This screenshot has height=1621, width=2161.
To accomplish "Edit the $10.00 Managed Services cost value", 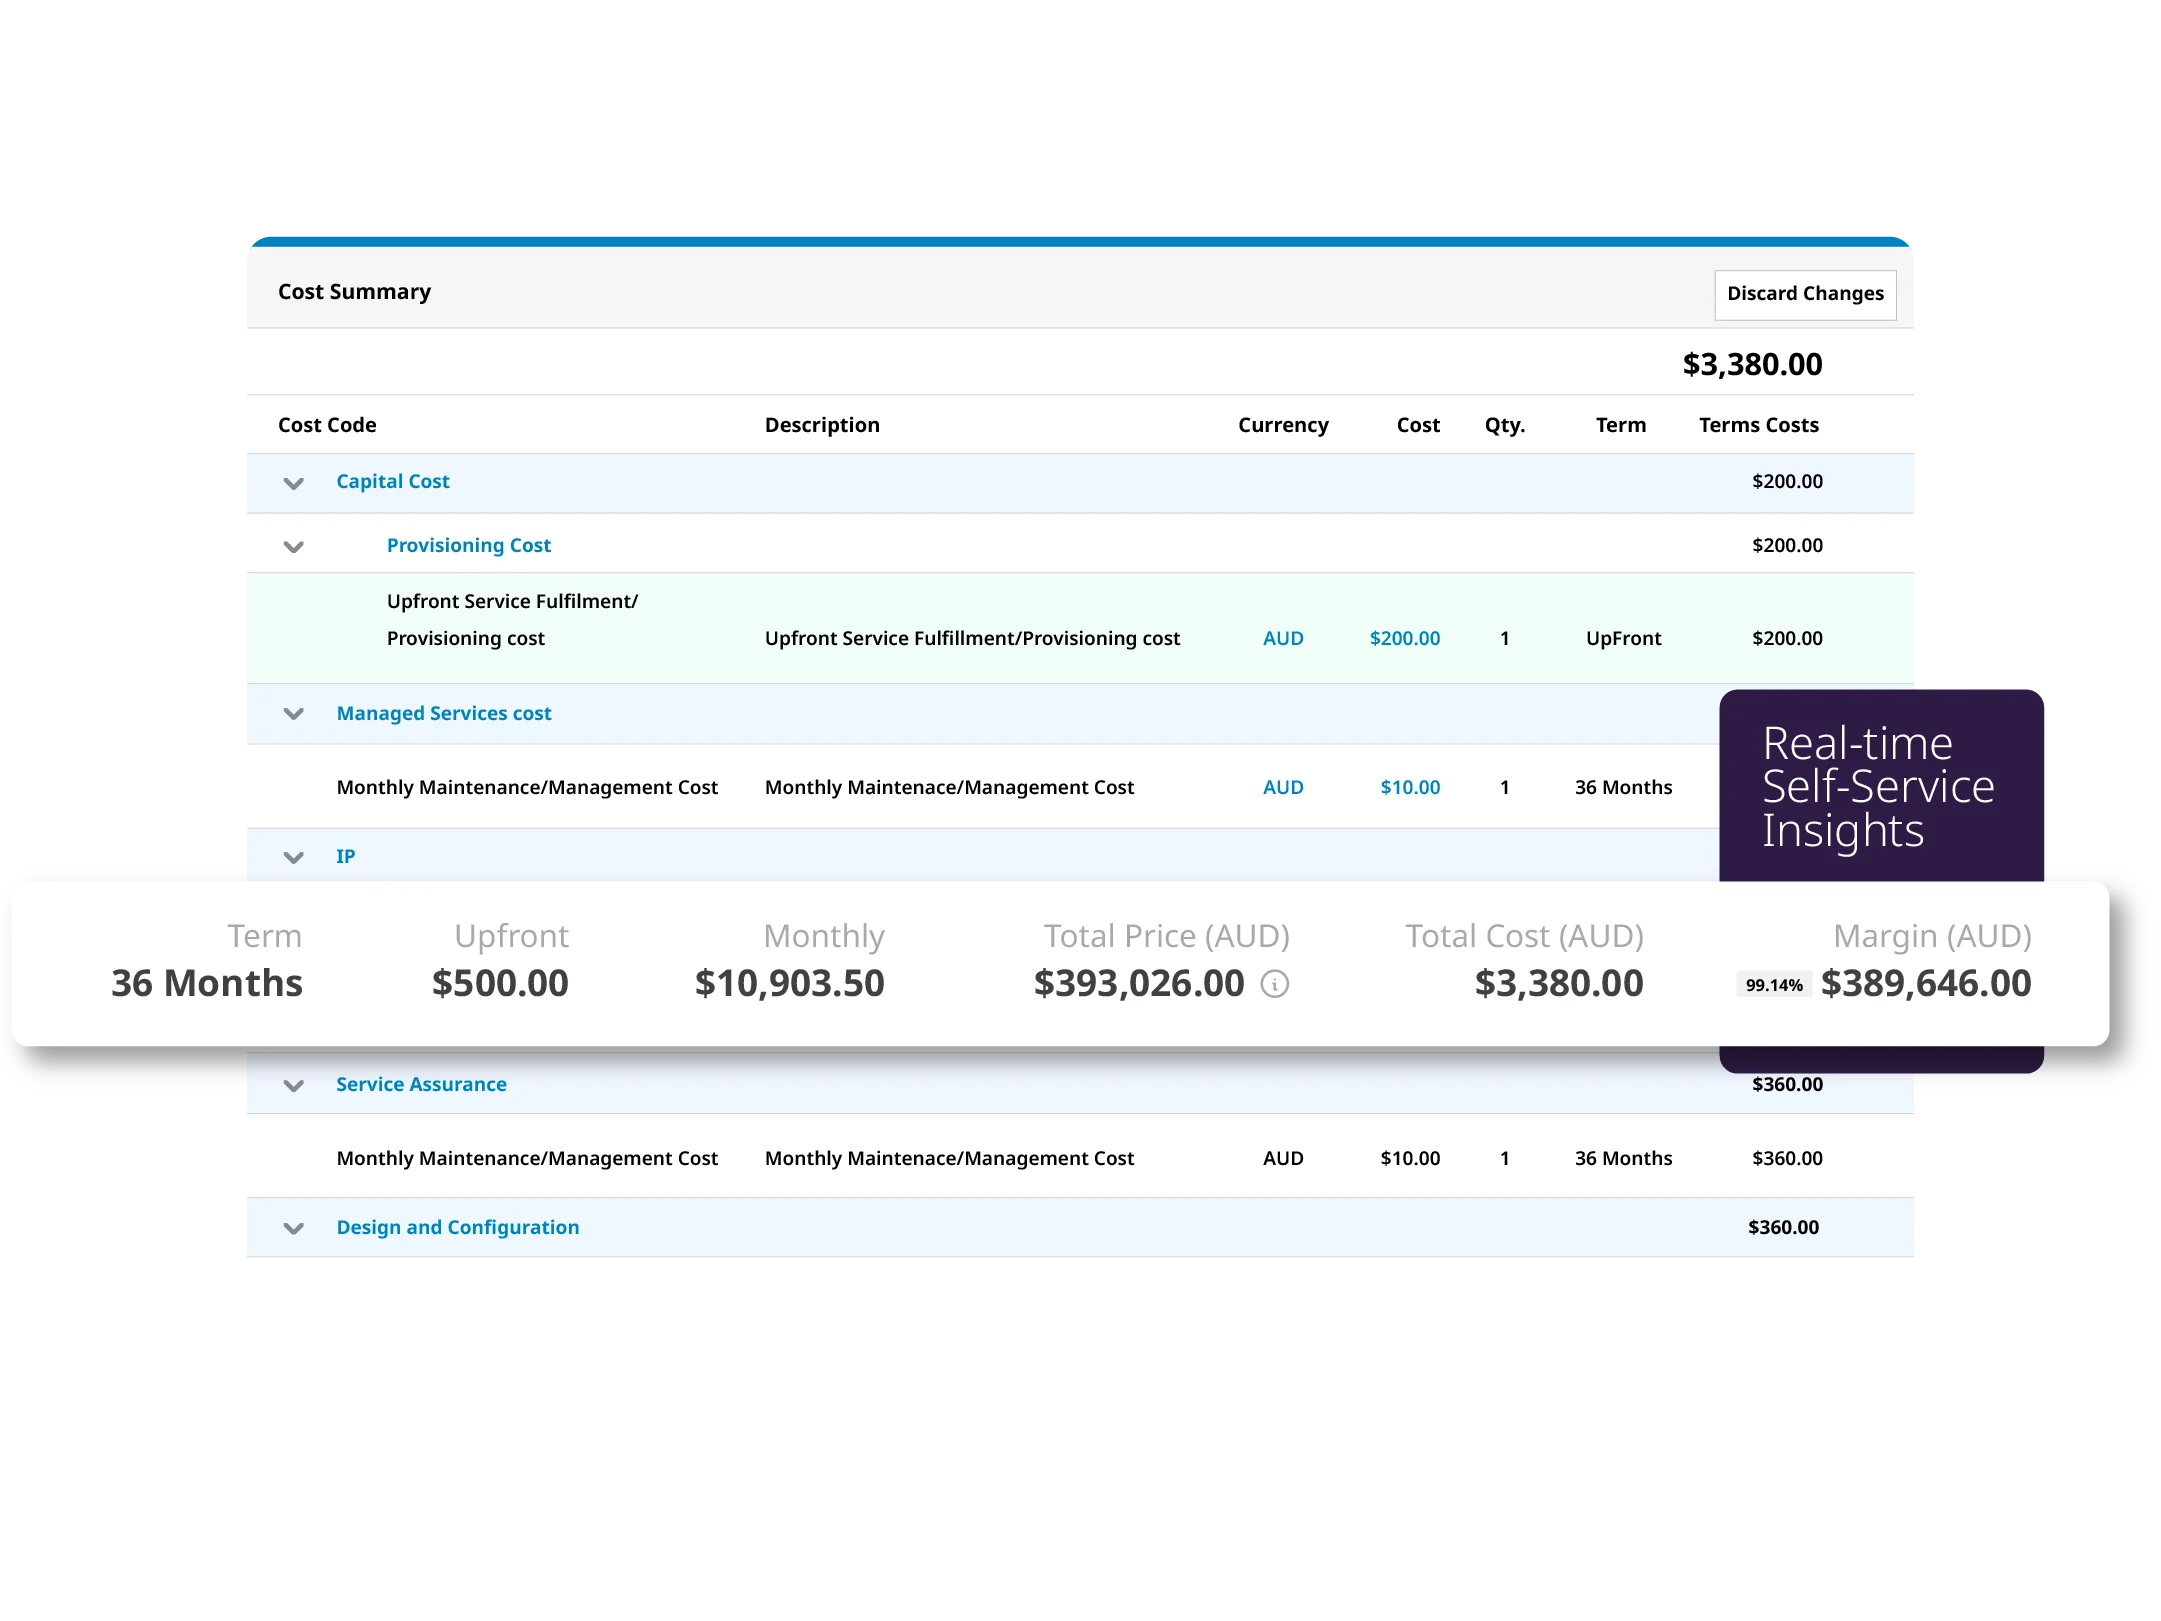I will [1409, 787].
